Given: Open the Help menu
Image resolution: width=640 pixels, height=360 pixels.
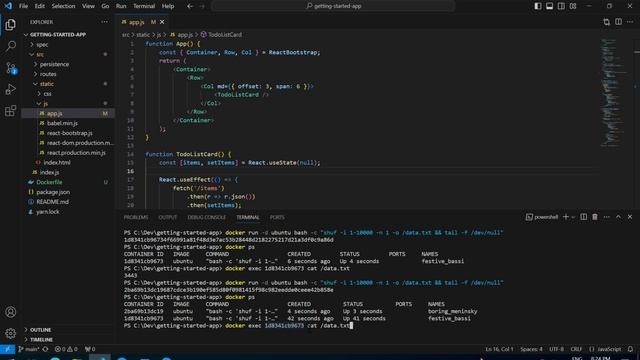Looking at the screenshot, I should pos(168,6).
